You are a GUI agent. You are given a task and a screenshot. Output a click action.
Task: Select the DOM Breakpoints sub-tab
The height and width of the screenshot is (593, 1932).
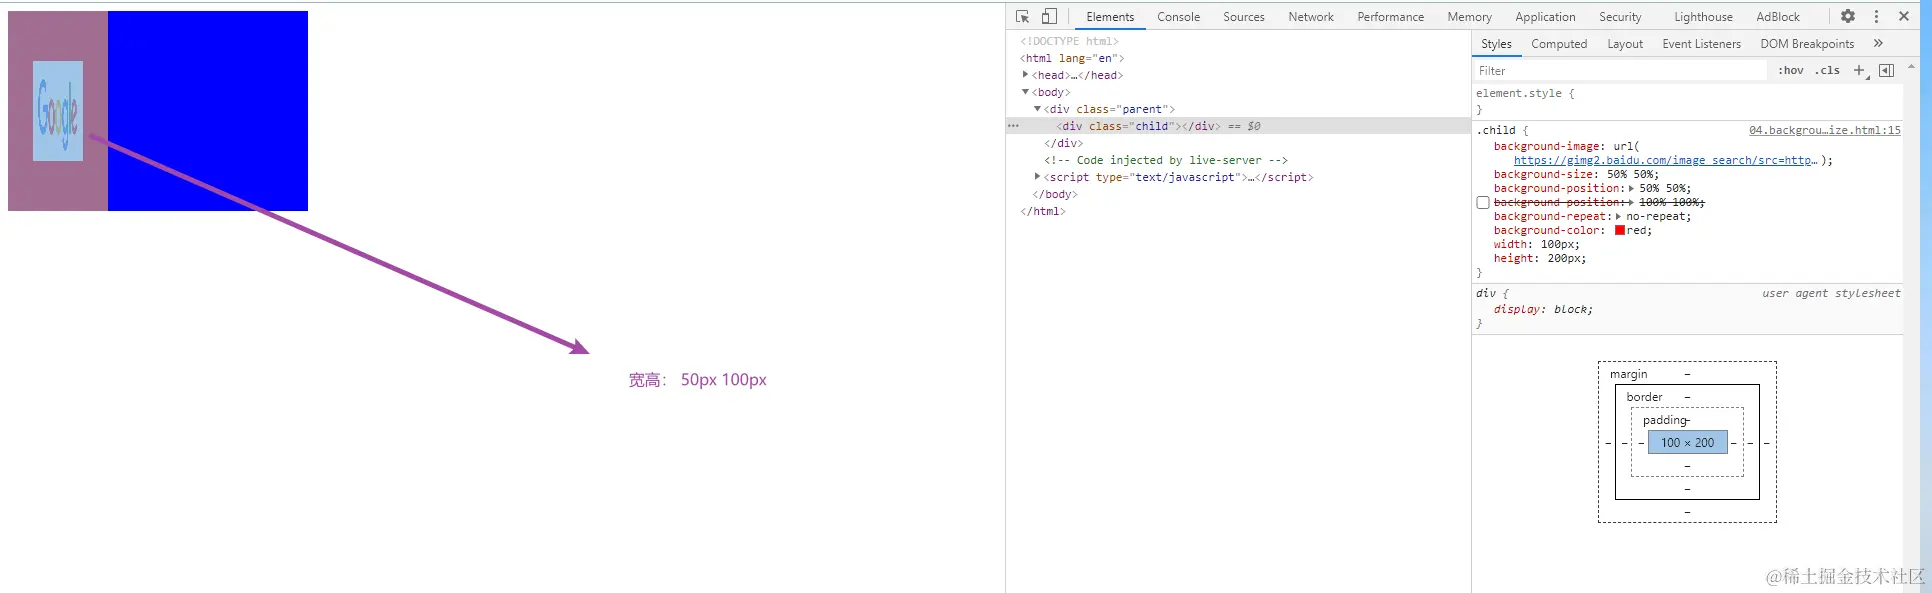click(x=1807, y=44)
